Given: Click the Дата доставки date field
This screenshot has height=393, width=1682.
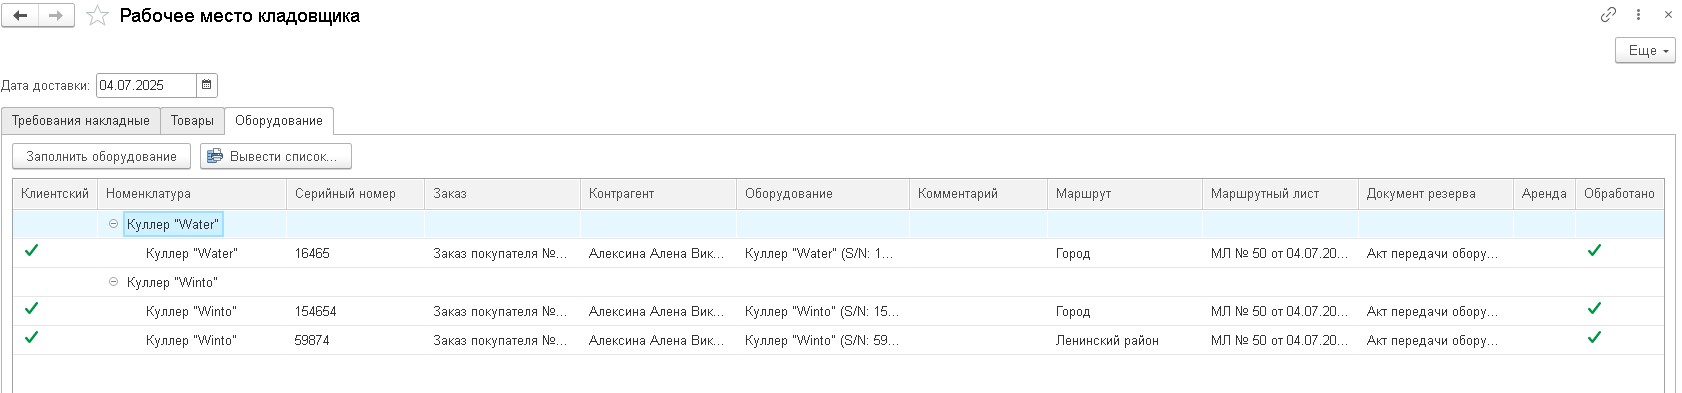Looking at the screenshot, I should click(x=146, y=85).
